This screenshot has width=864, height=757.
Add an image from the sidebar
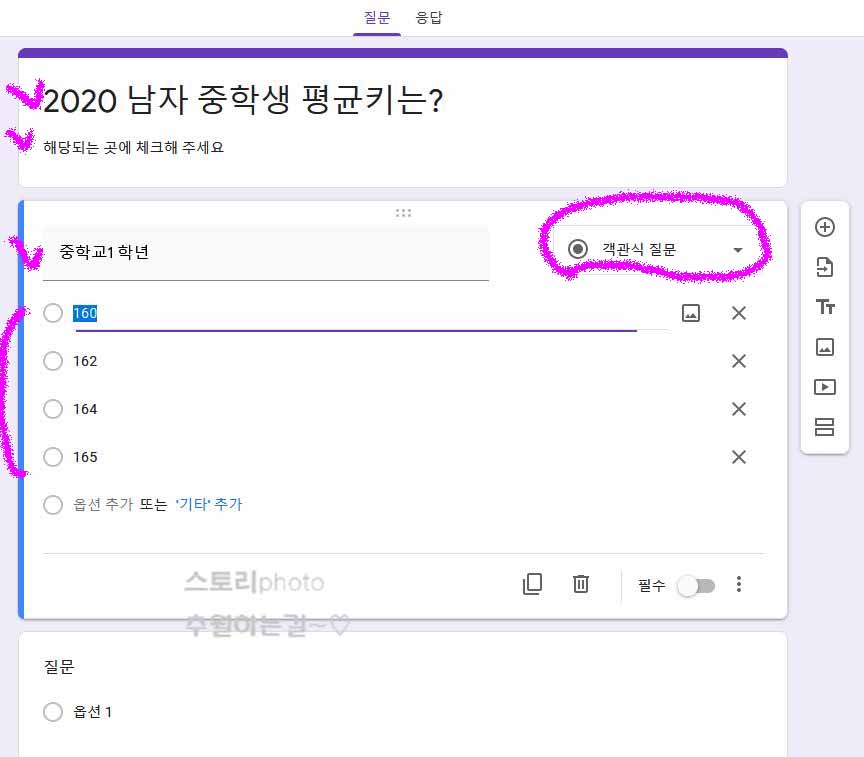(x=824, y=347)
